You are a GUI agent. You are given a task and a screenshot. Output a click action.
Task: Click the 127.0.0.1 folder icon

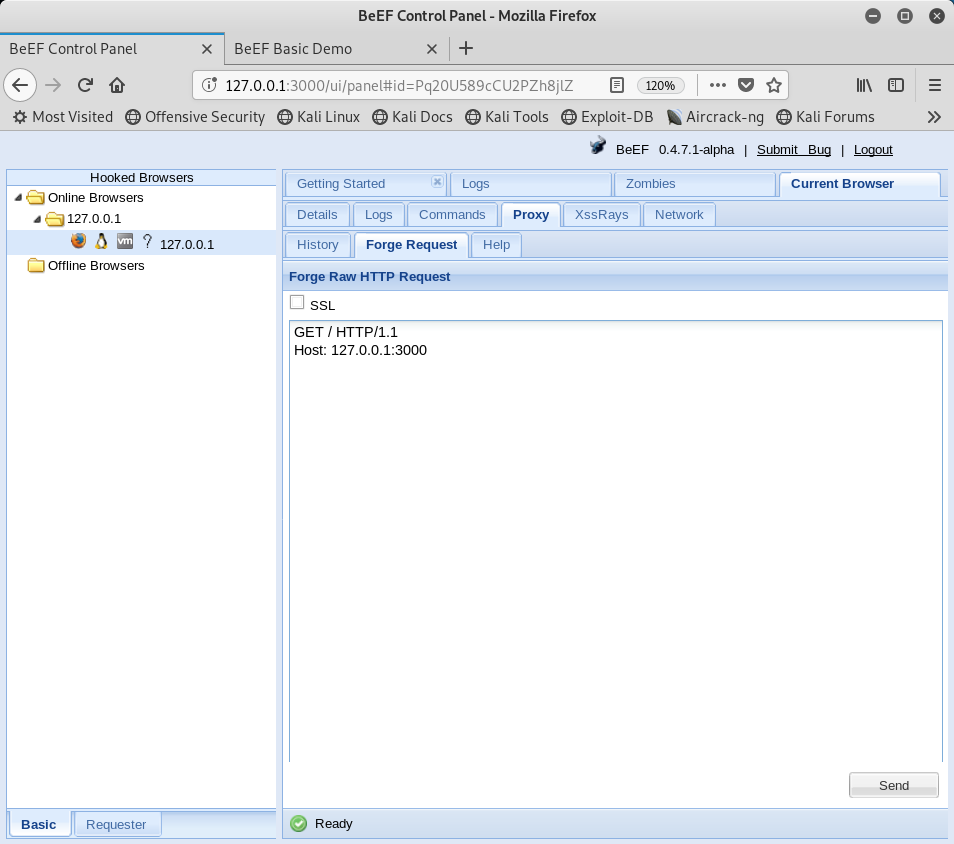click(x=55, y=218)
